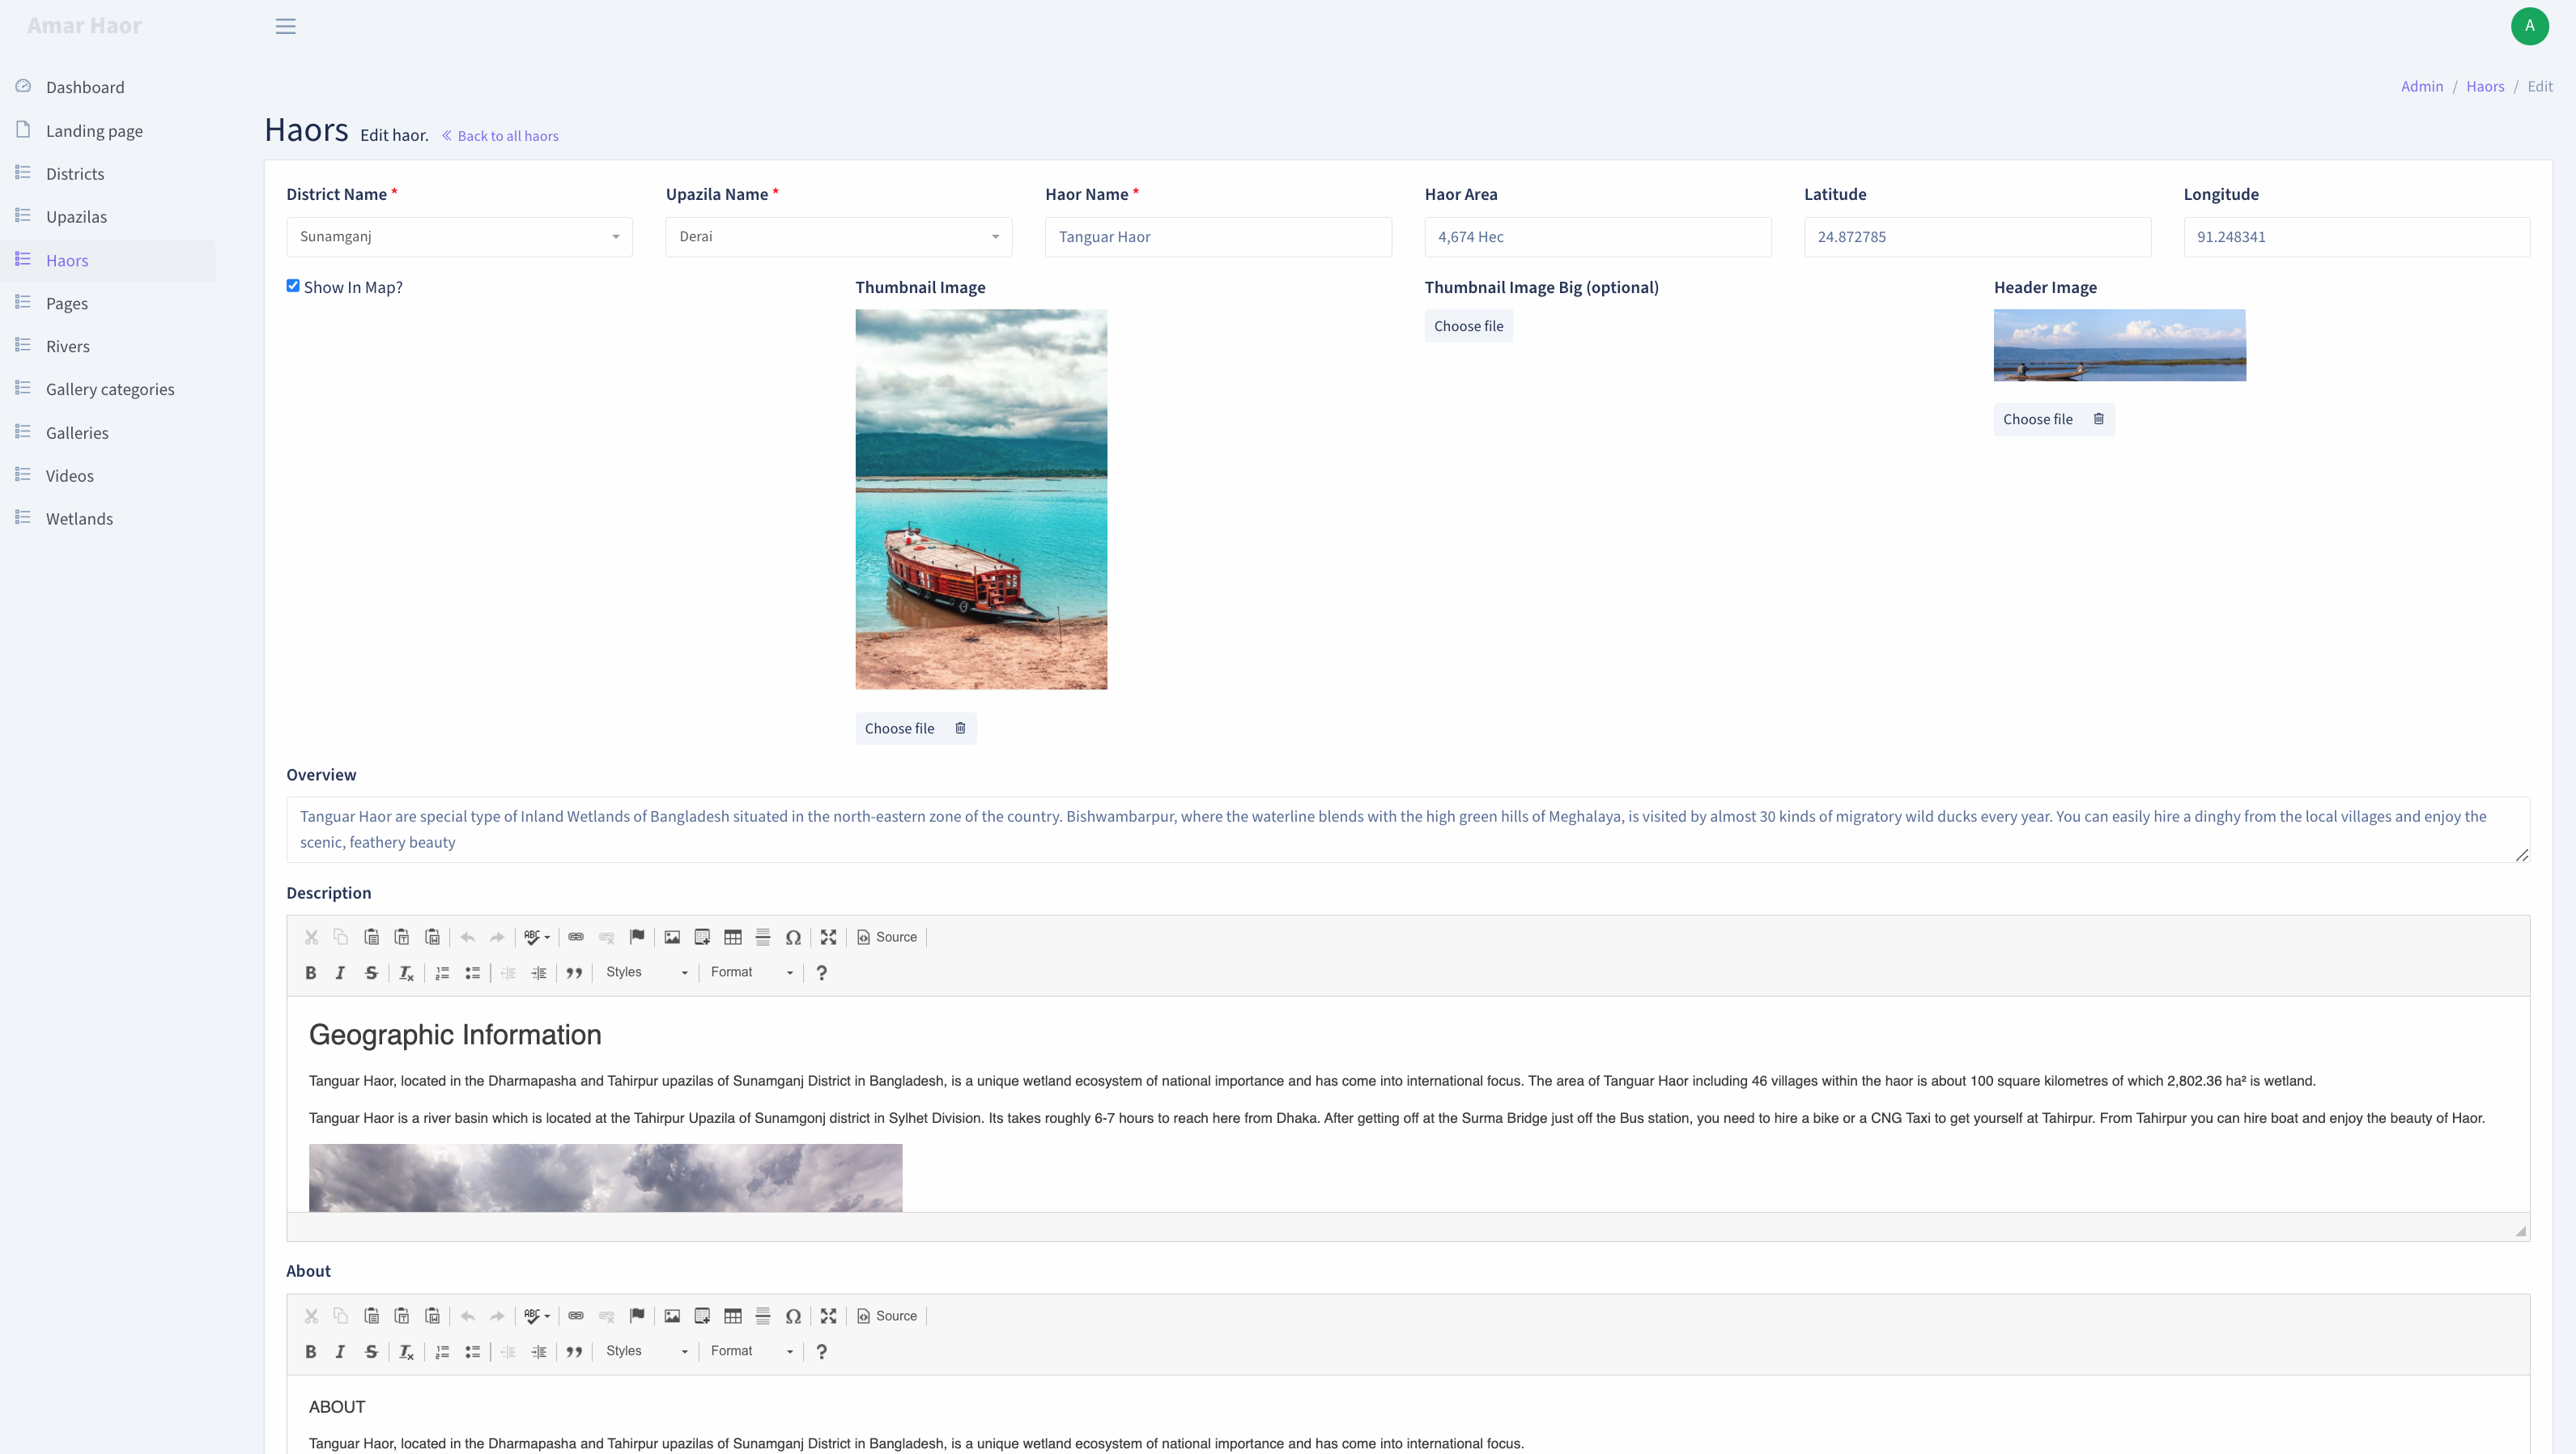The height and width of the screenshot is (1454, 2576).
Task: Uncheck the Show In Map checkbox
Action: [x=293, y=286]
